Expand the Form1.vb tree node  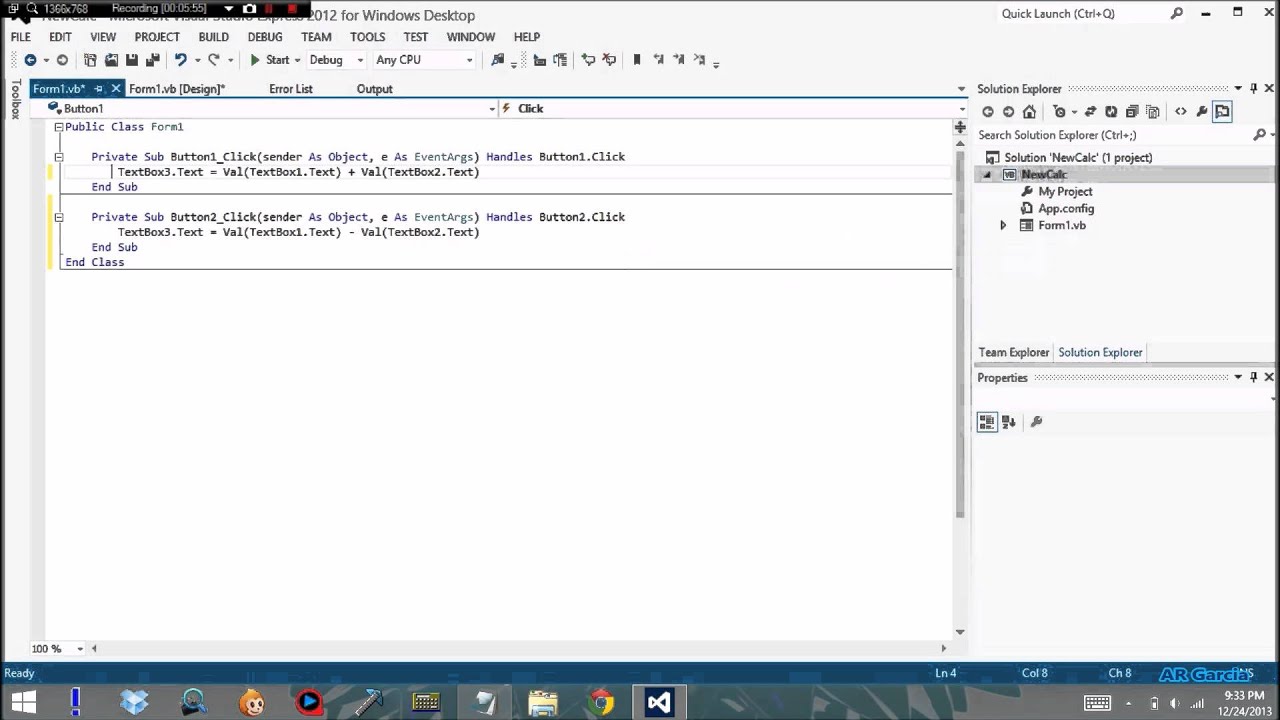point(1003,226)
